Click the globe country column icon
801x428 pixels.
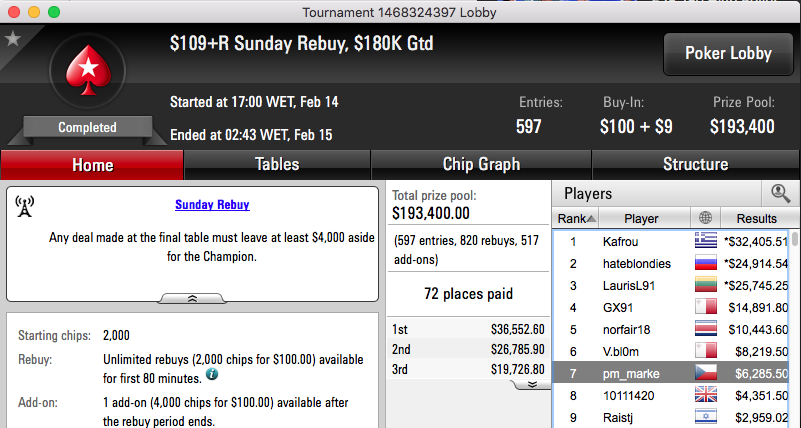(x=705, y=218)
